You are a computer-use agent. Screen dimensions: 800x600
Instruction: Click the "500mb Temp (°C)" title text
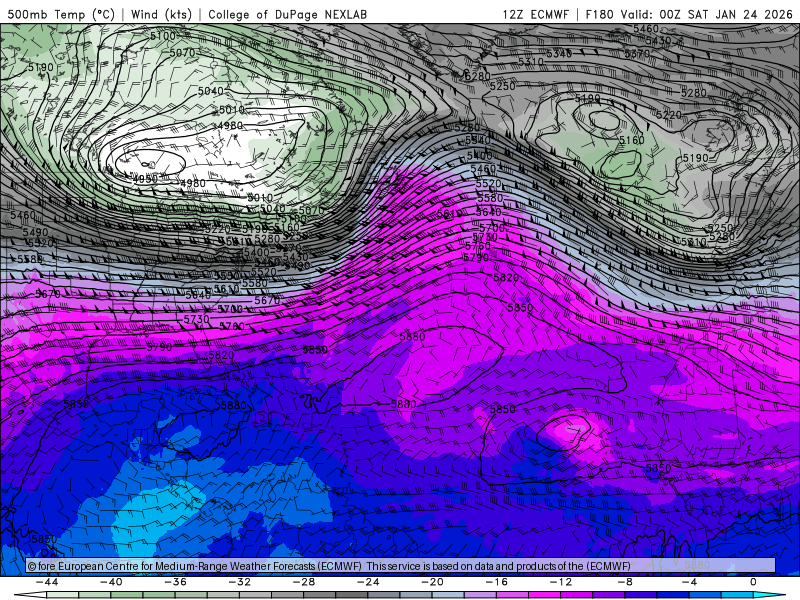[x=61, y=14]
